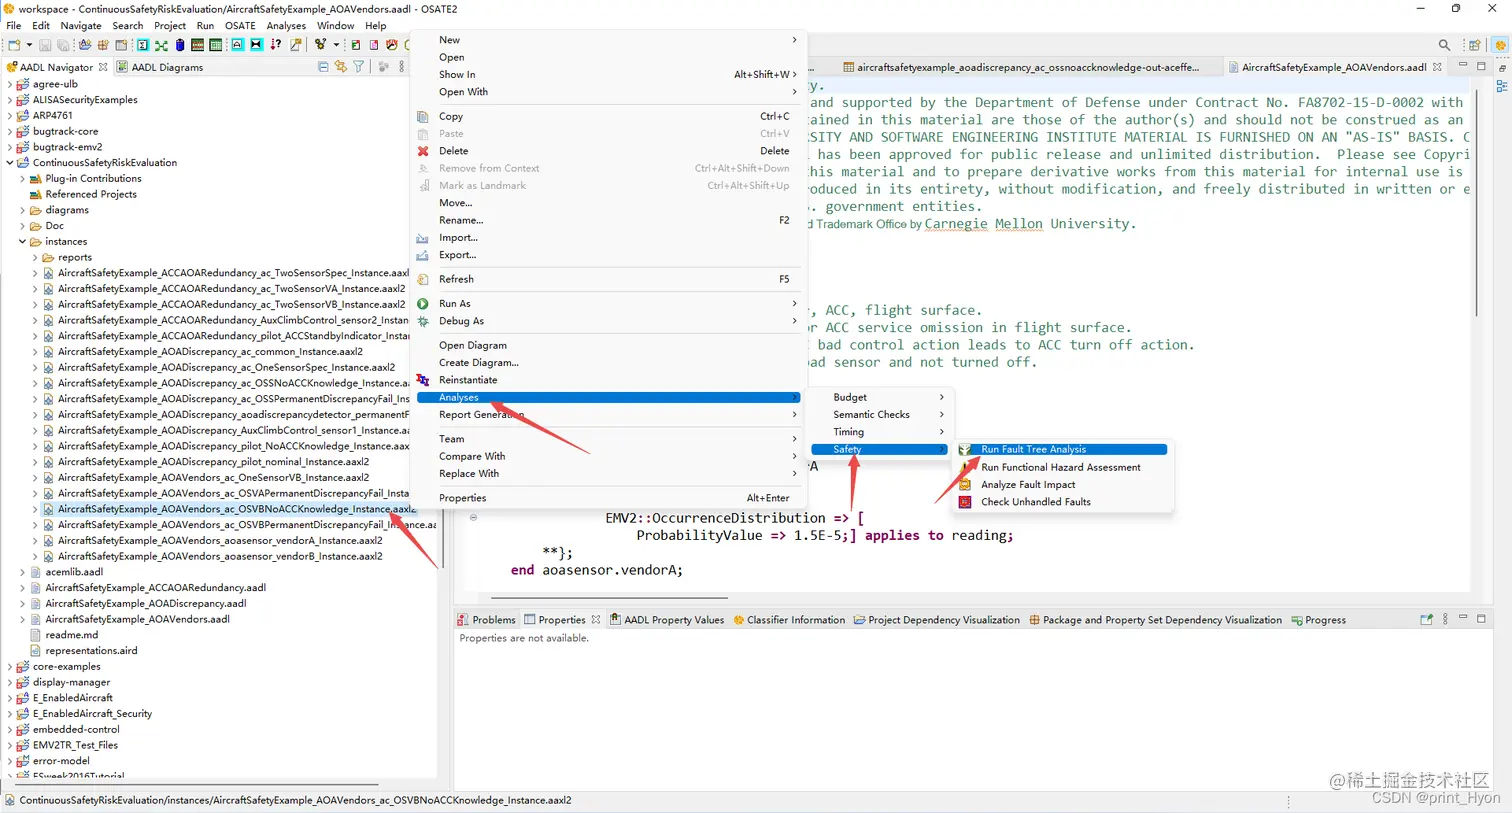The image size is (1512, 813).
Task: Click the Outline icon in right trim
Action: point(1502,86)
